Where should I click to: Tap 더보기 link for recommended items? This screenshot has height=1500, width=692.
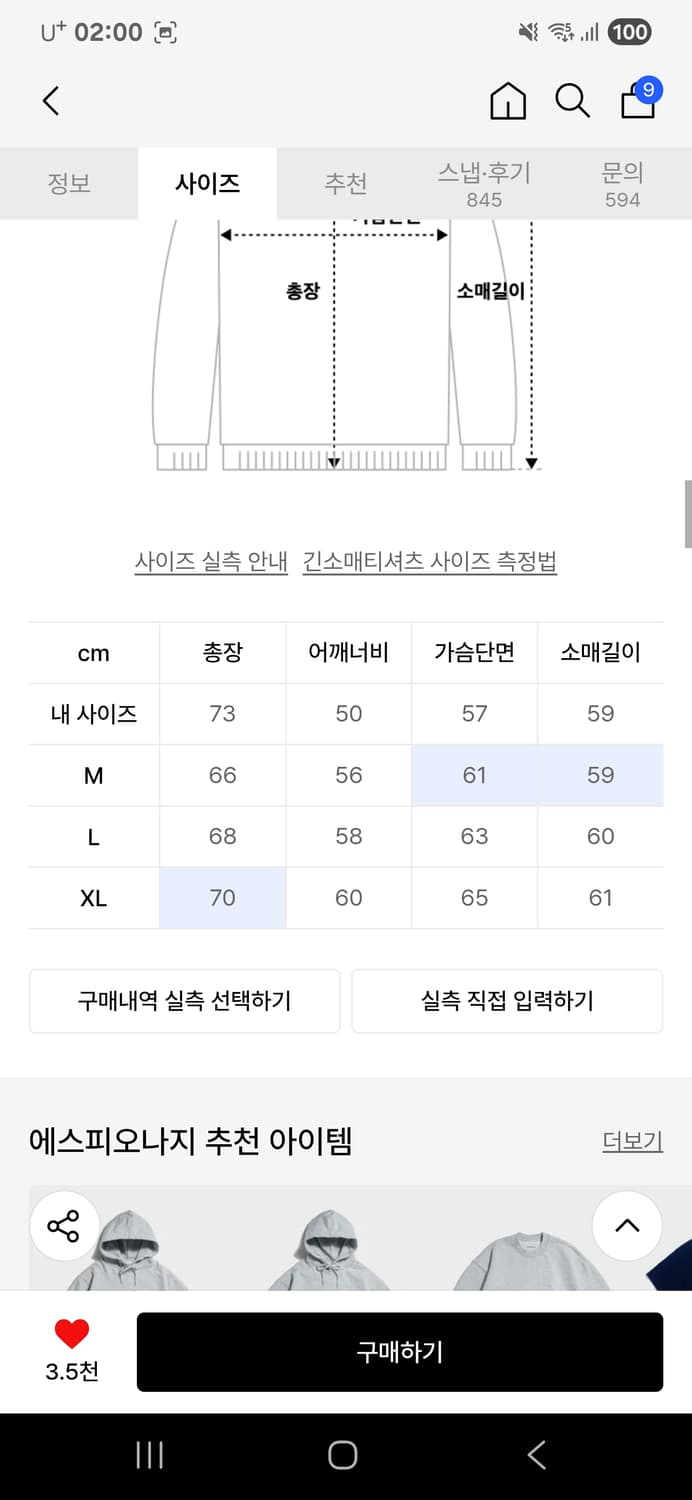(x=632, y=1141)
